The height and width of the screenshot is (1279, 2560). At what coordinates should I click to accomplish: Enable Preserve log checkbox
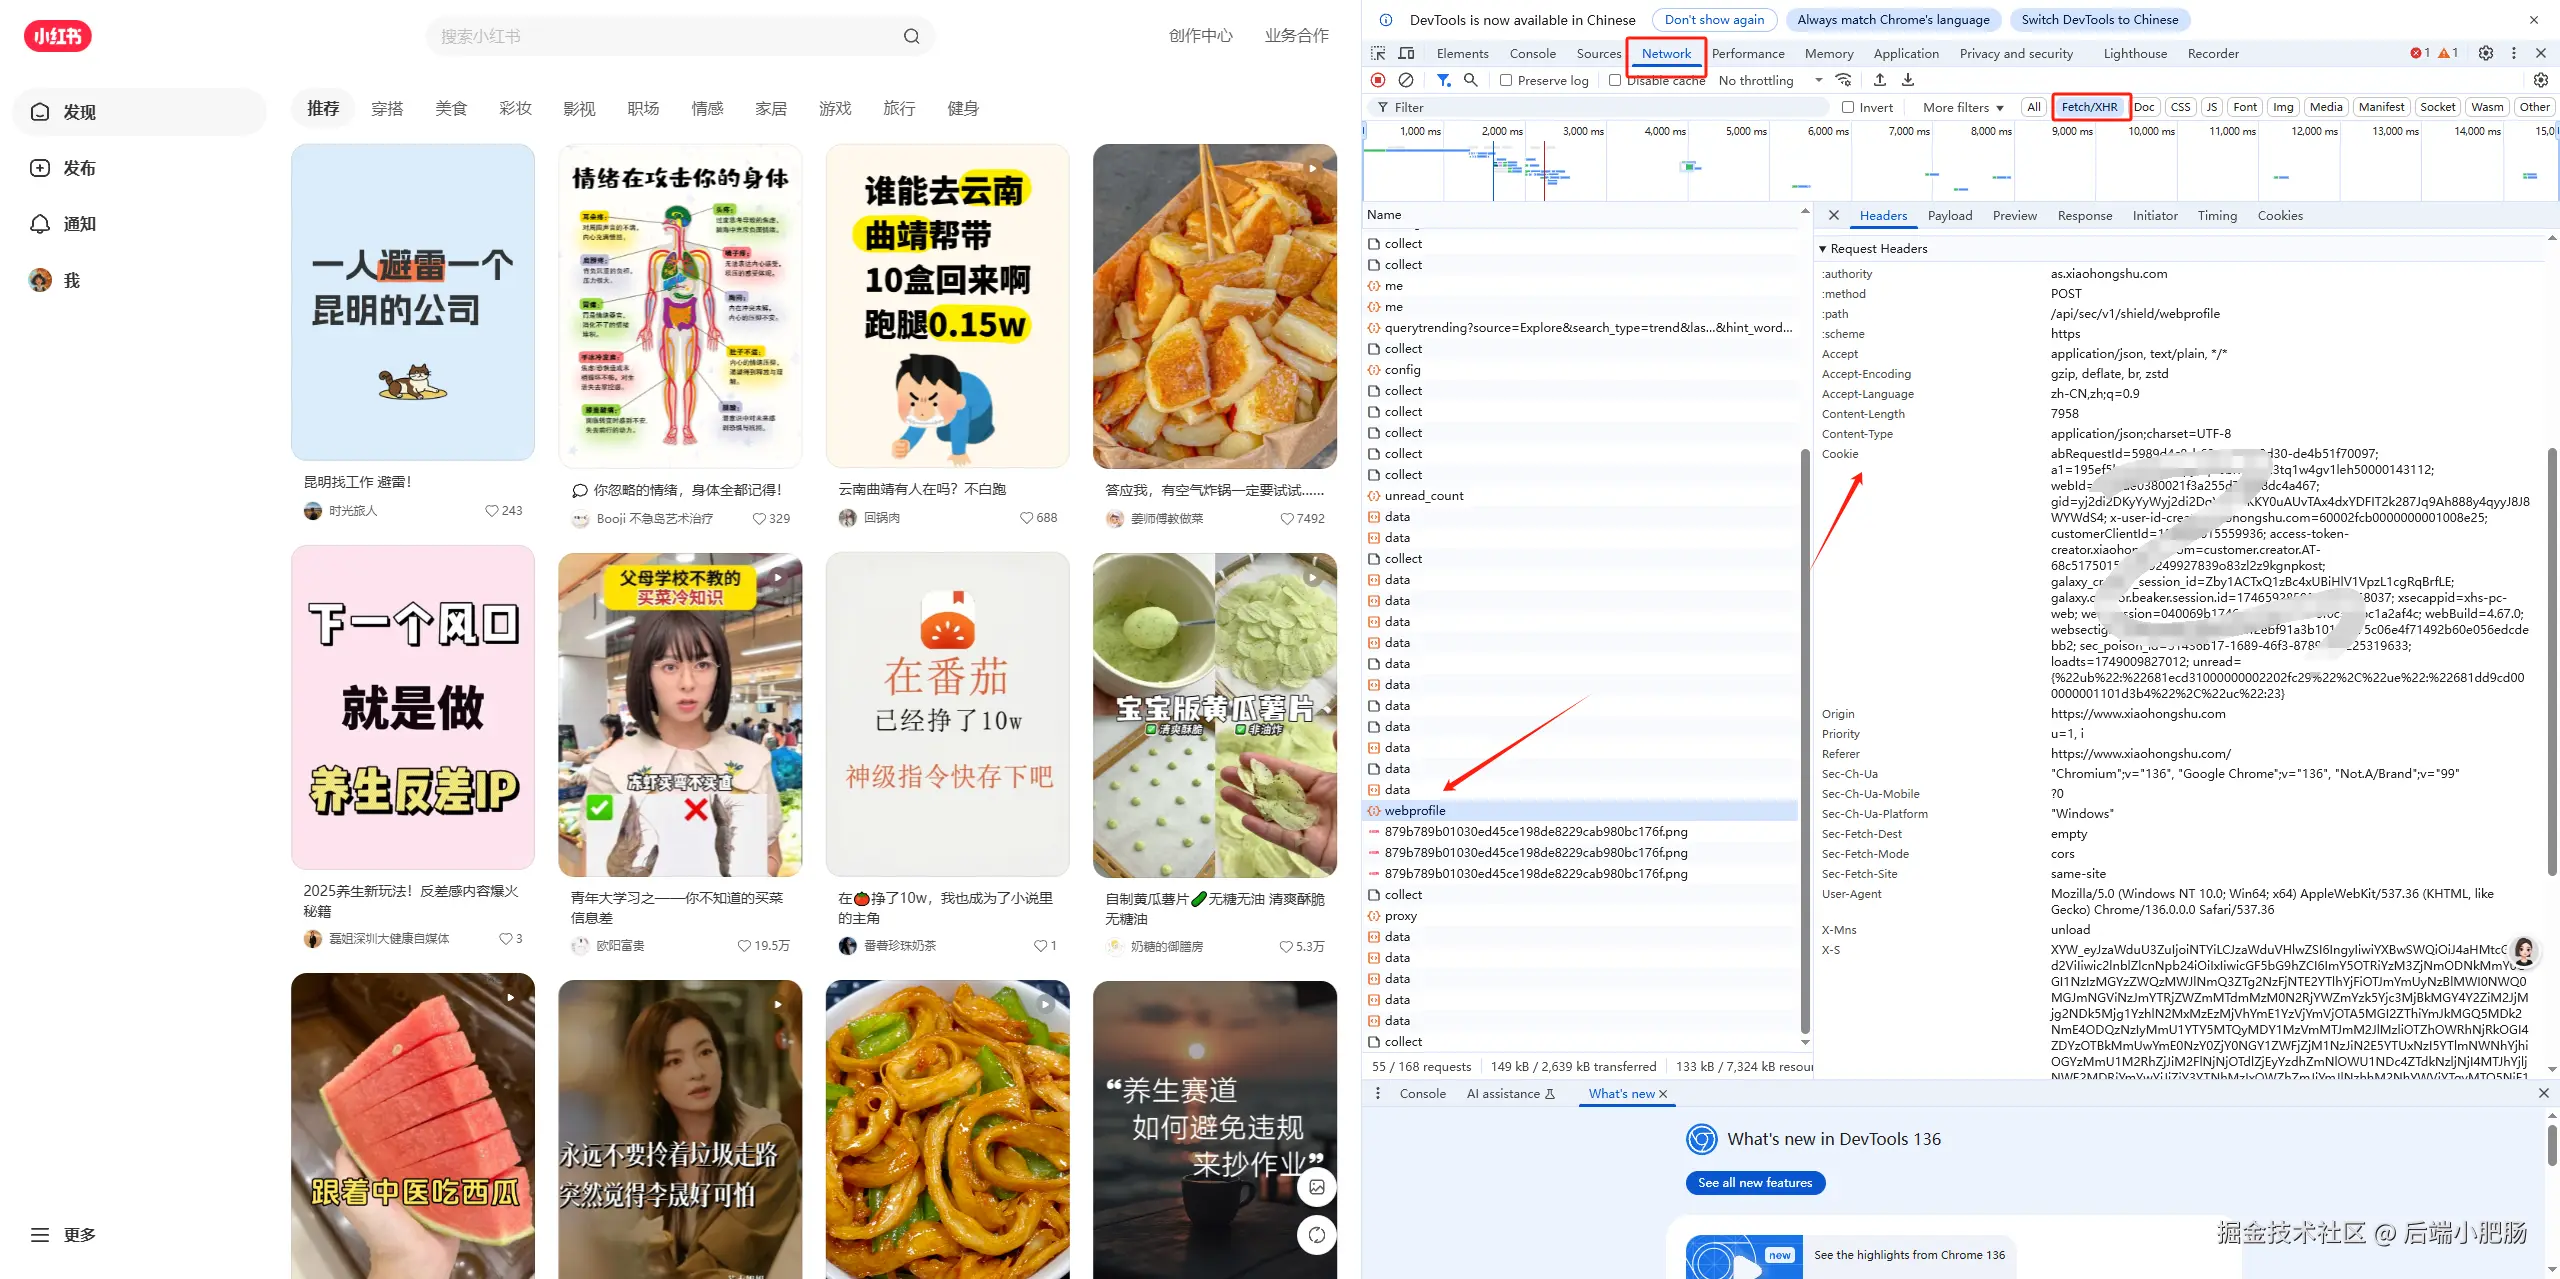(x=1506, y=80)
